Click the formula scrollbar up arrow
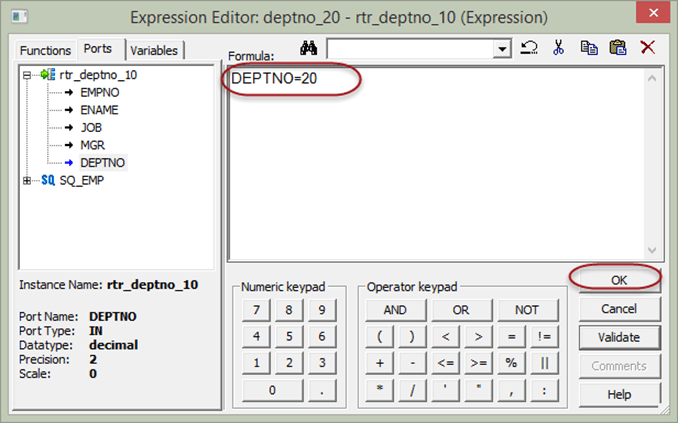678x423 pixels. pos(652,78)
